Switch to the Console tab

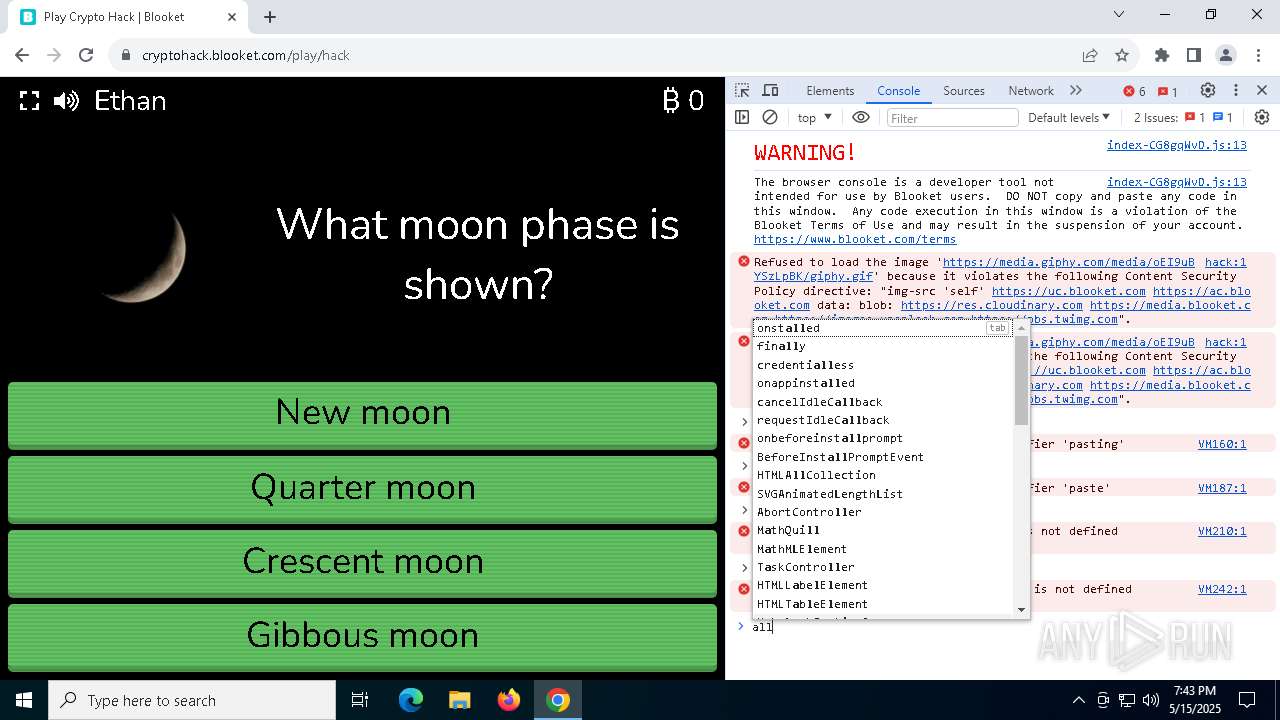(x=898, y=90)
